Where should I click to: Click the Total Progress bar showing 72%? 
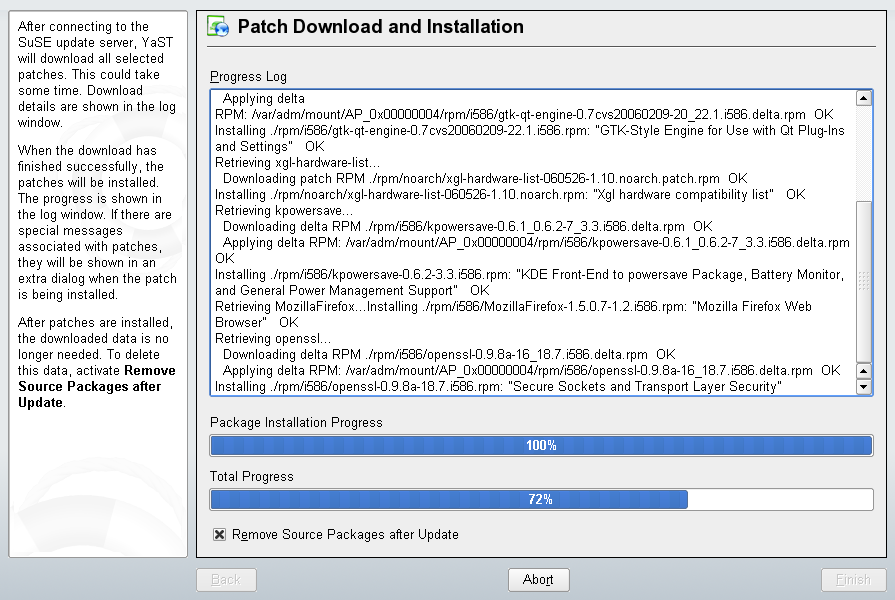(x=541, y=500)
